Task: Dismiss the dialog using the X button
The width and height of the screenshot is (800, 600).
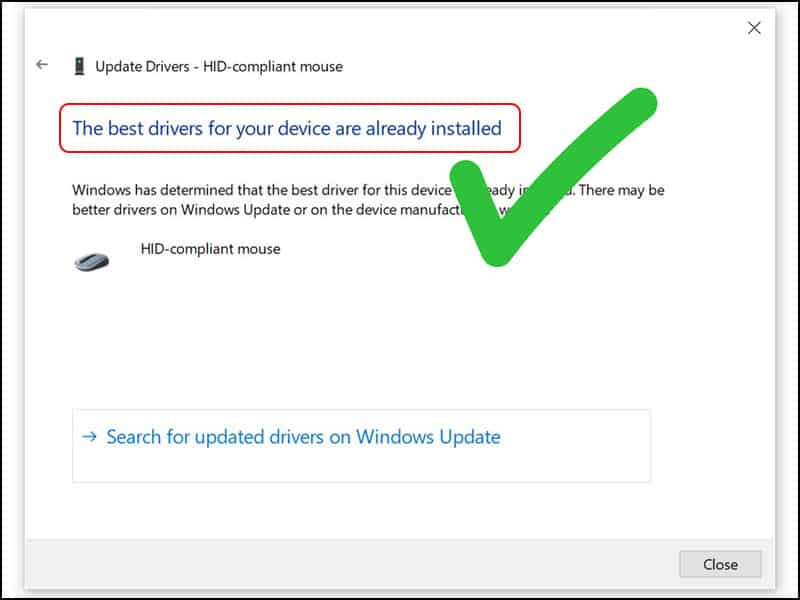Action: click(754, 27)
